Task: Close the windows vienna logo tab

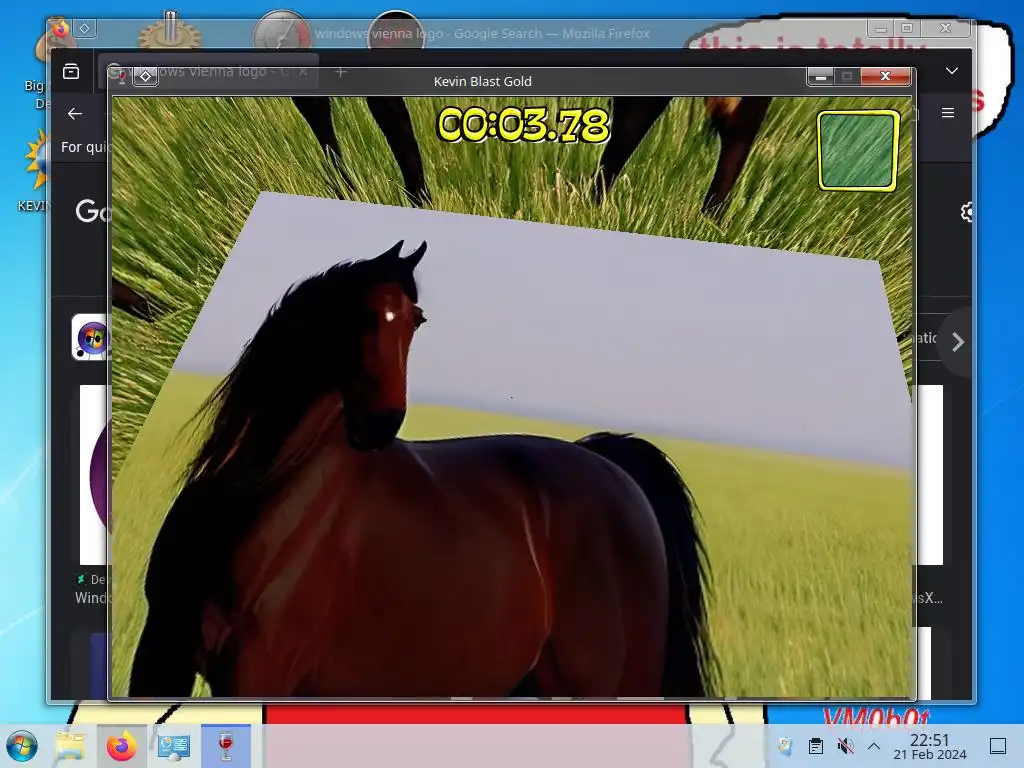Action: [303, 72]
